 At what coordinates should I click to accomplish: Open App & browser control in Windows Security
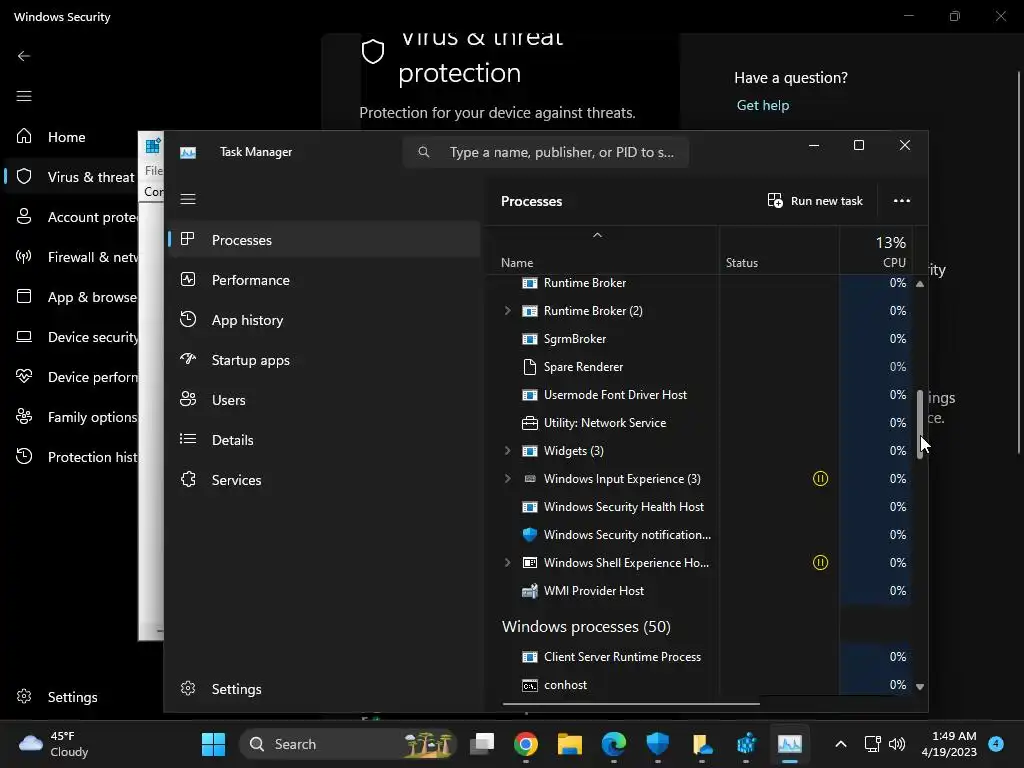(72, 297)
